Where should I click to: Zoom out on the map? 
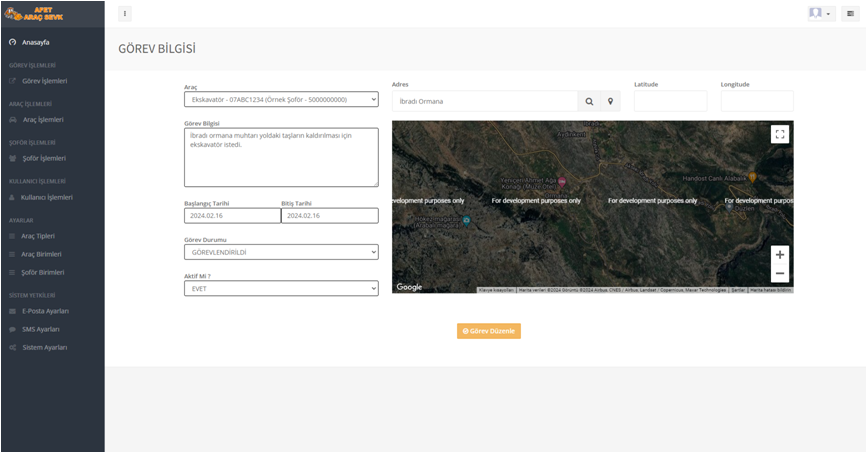[x=780, y=273]
